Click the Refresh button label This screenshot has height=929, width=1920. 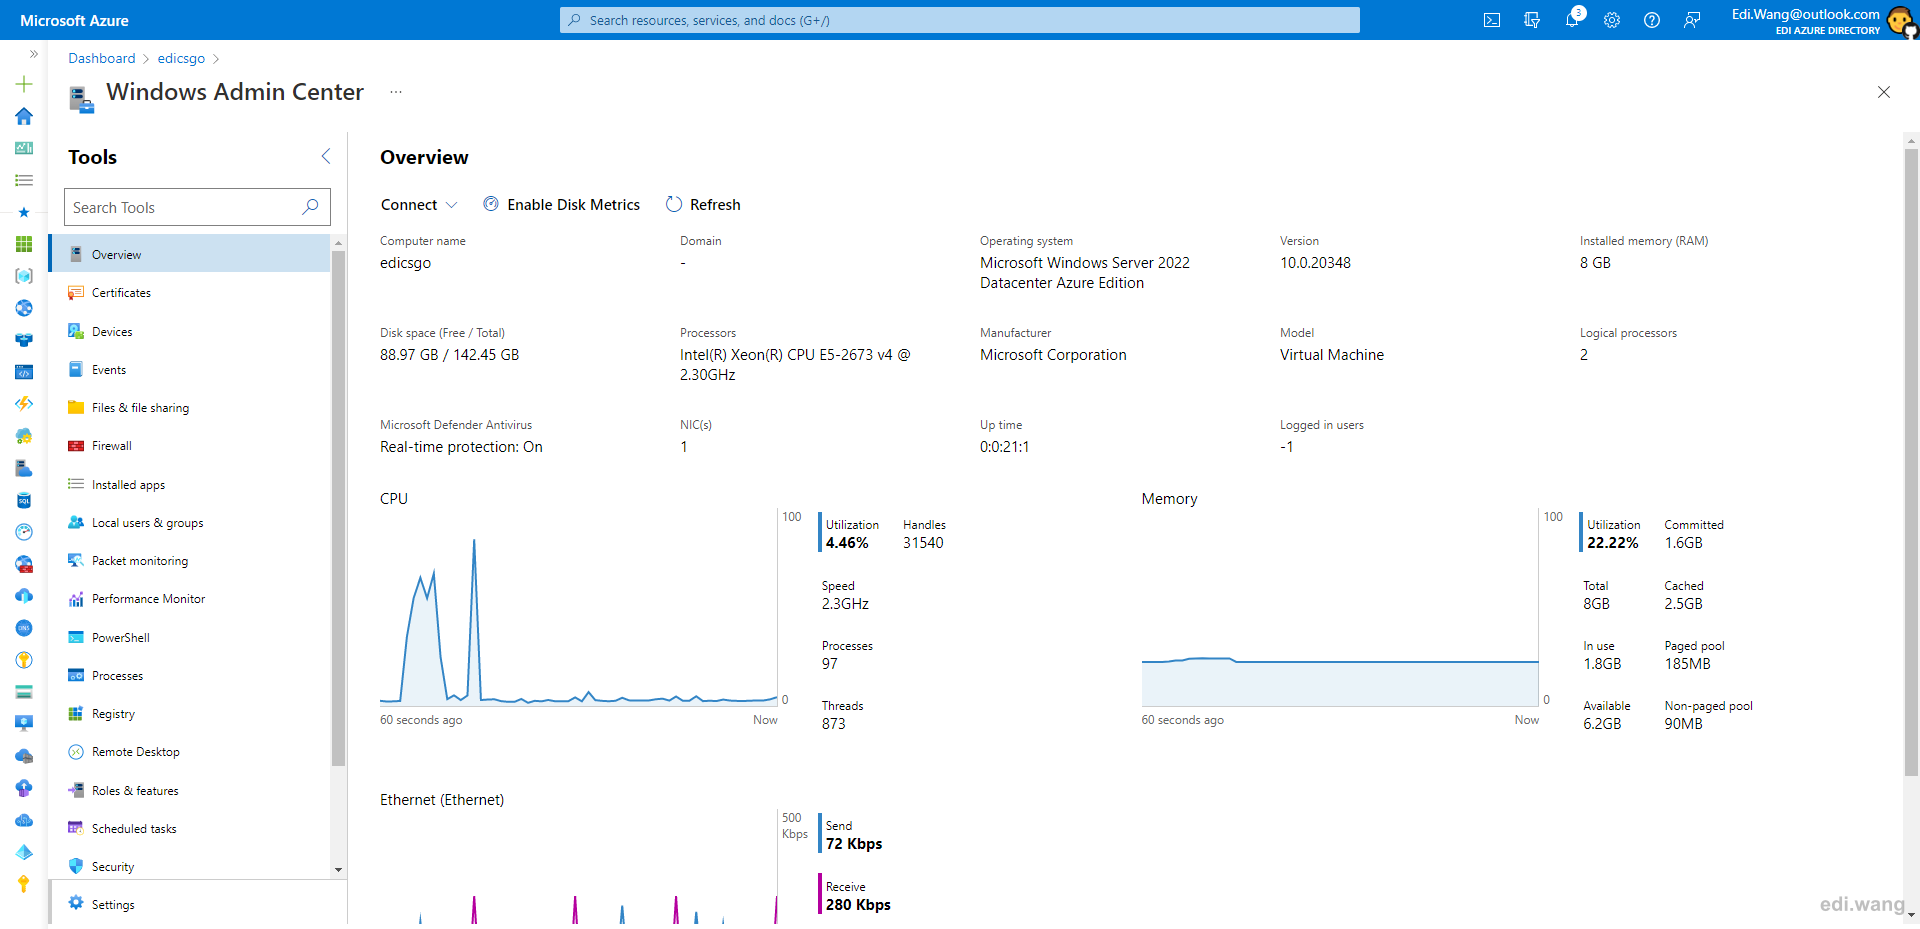tap(715, 204)
